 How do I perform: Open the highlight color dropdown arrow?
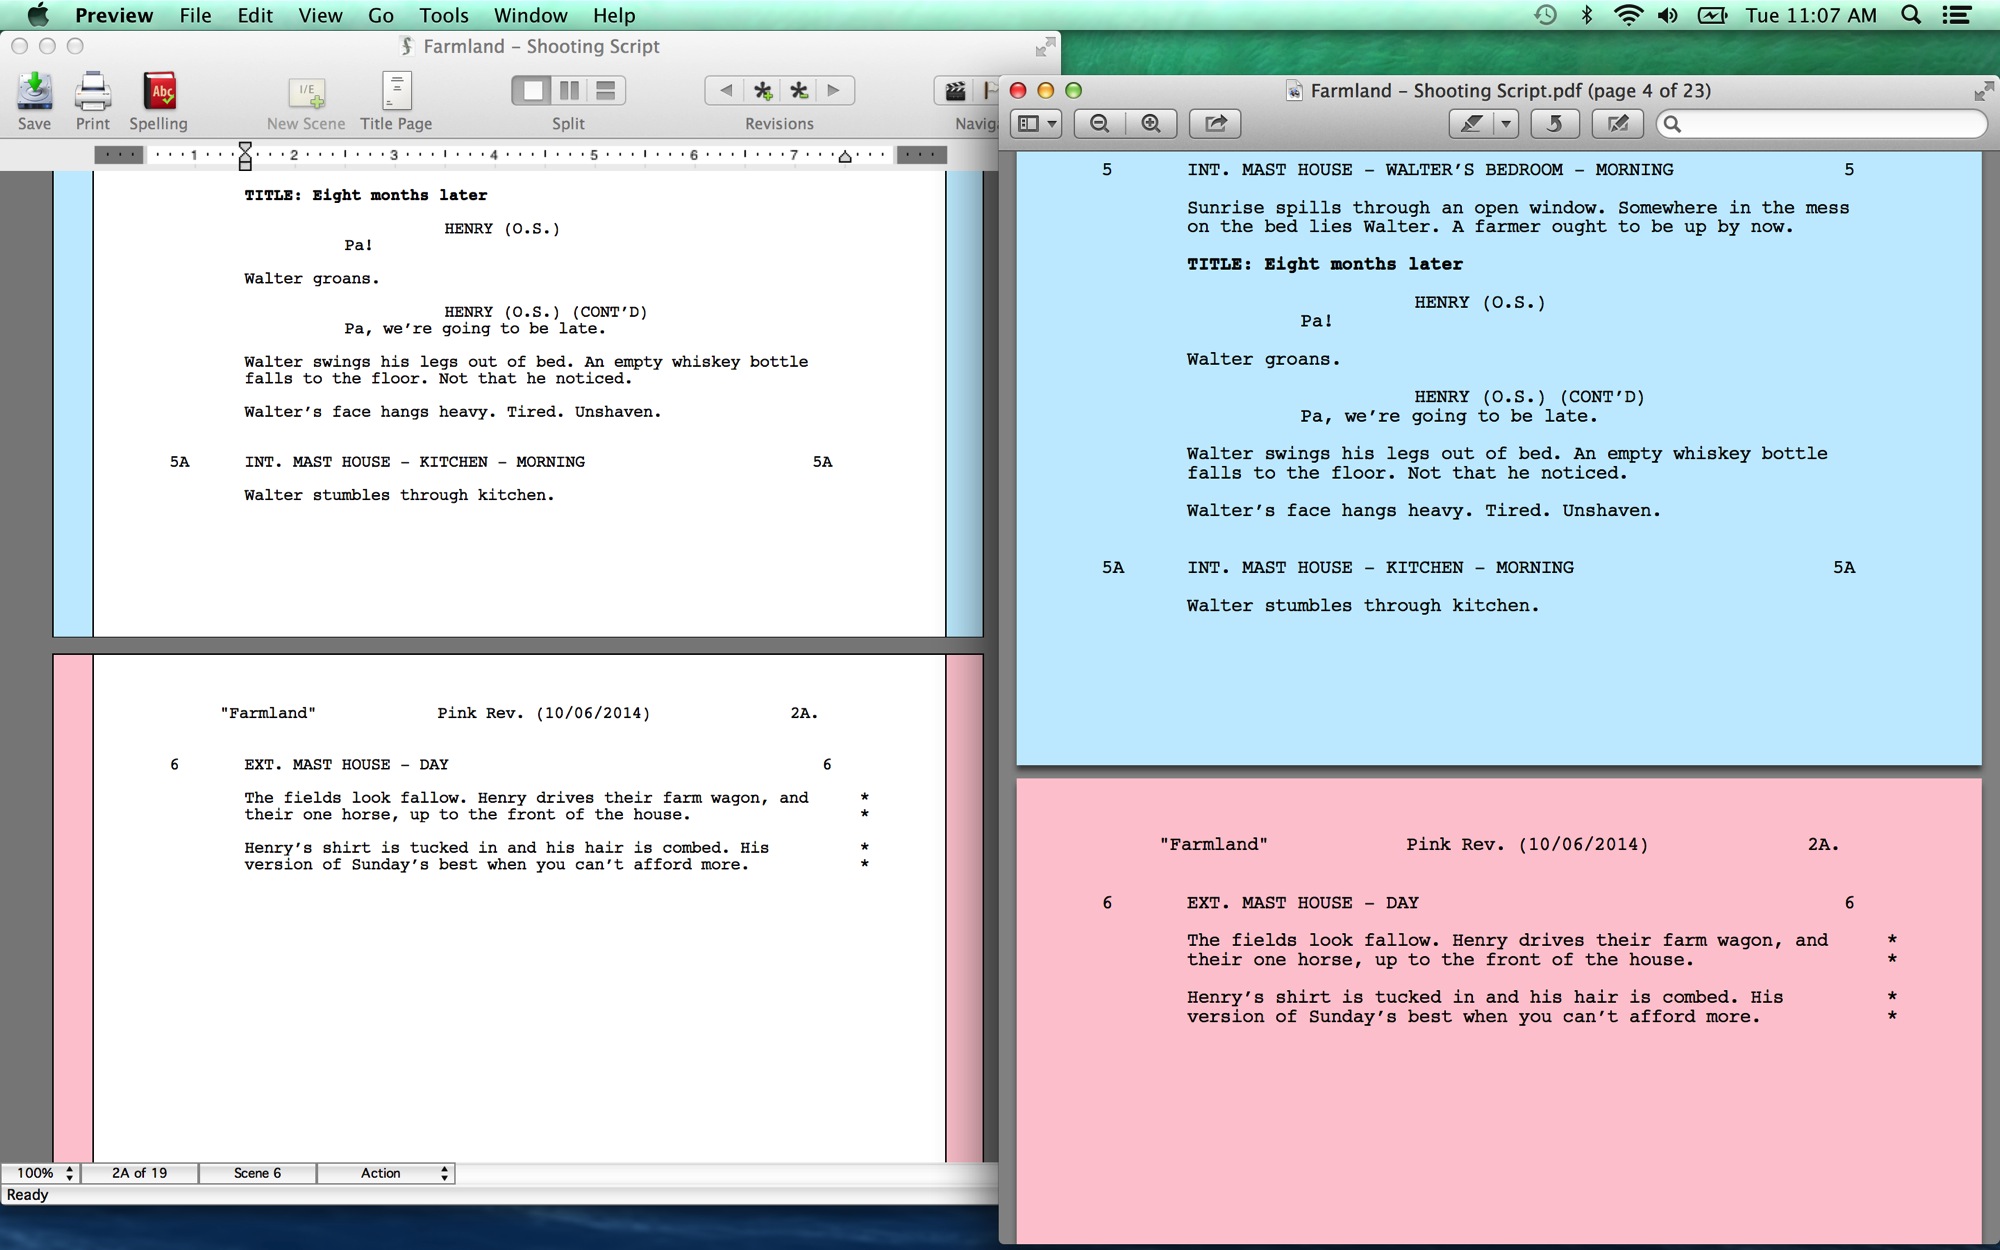(1506, 124)
